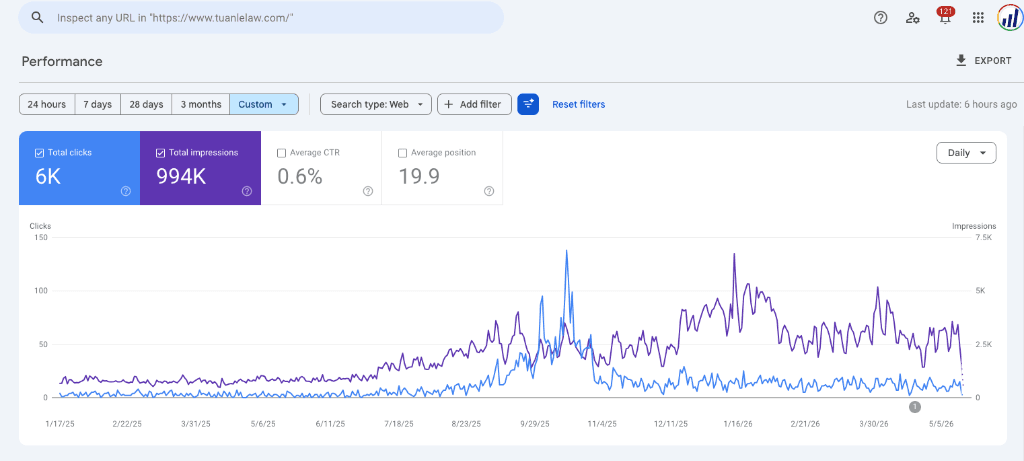Open the notifications bell with 121 badge
Screen dimensions: 1024x461
pyautogui.click(x=944, y=16)
